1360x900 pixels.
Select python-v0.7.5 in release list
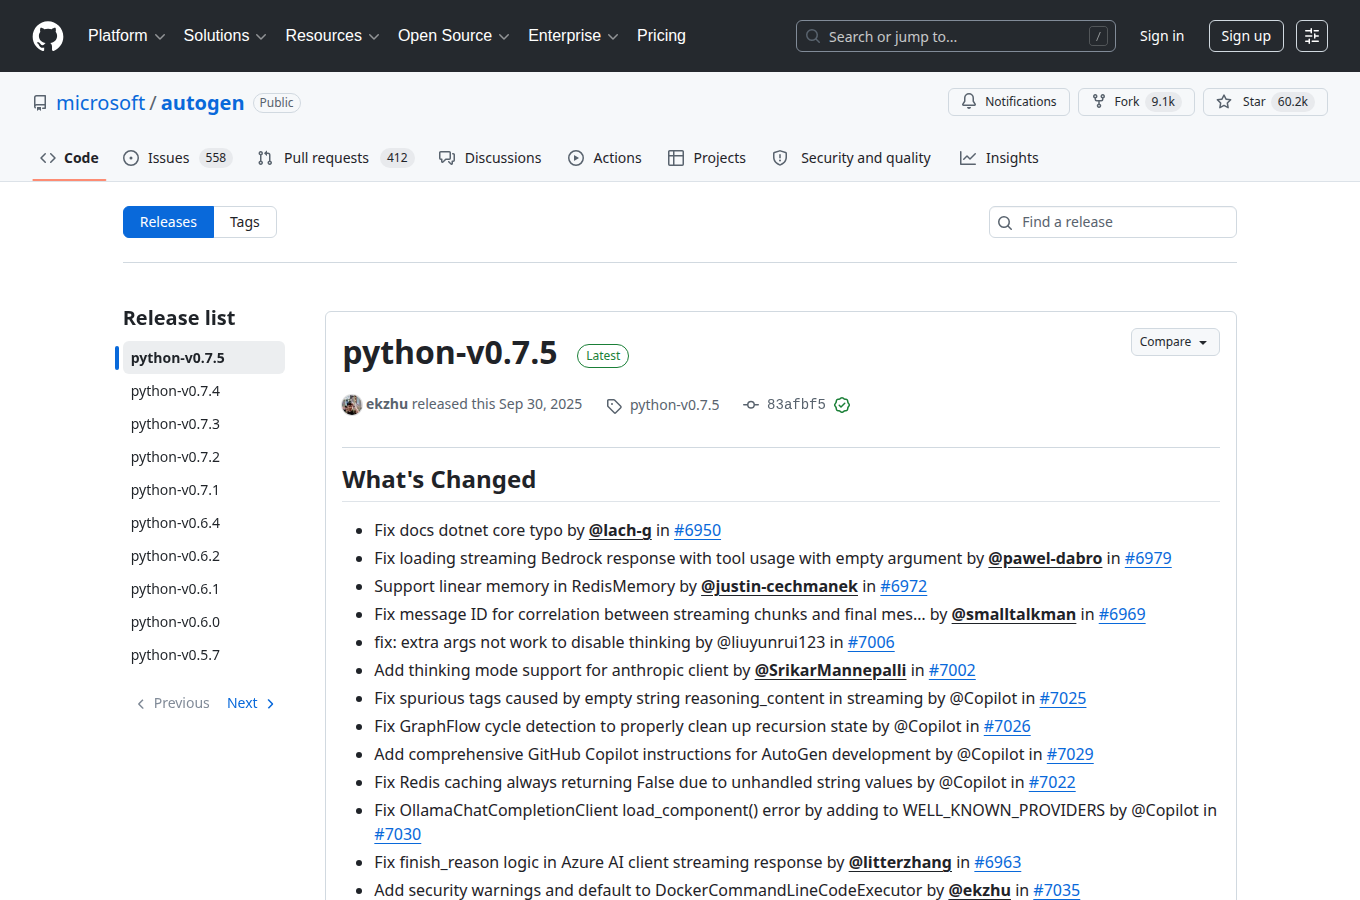[203, 358]
